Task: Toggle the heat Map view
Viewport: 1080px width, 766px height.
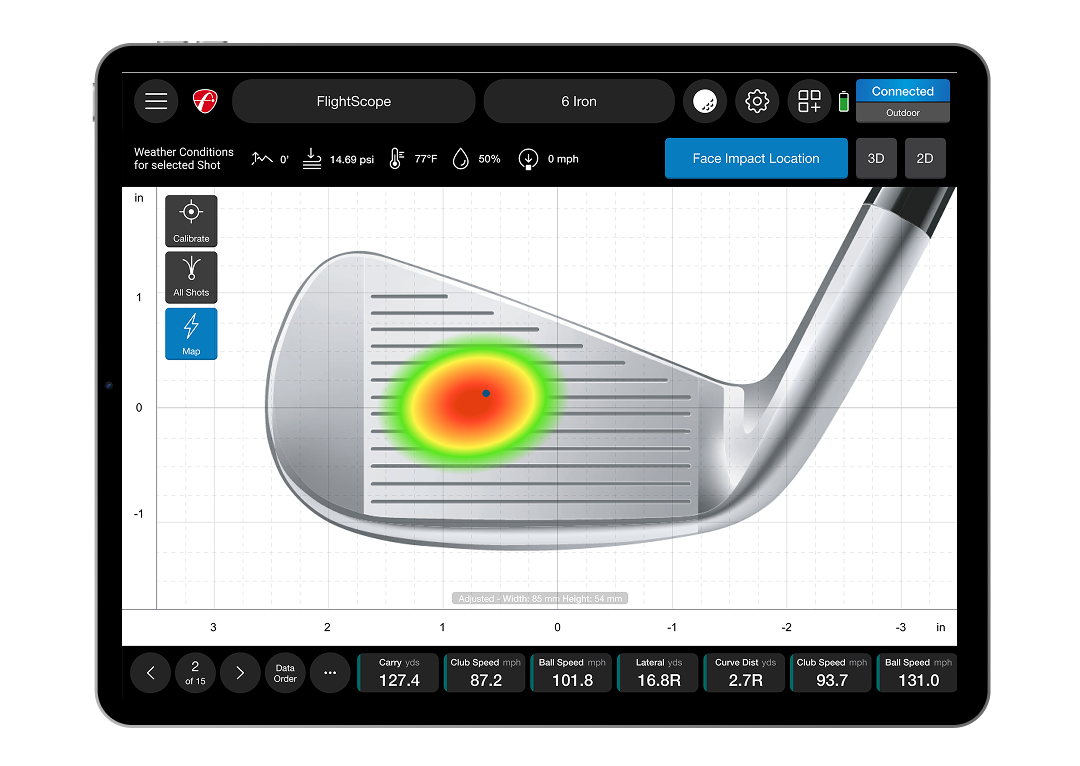Action: pyautogui.click(x=191, y=333)
